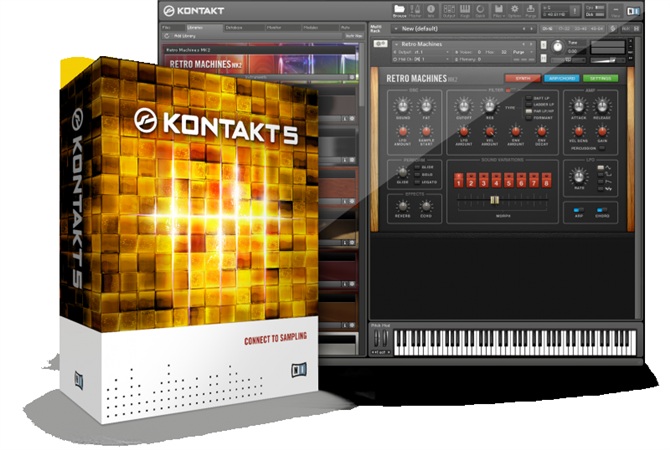Enable the Percussion switch in AMP section
The width and height of the screenshot is (670, 450).
(x=602, y=148)
